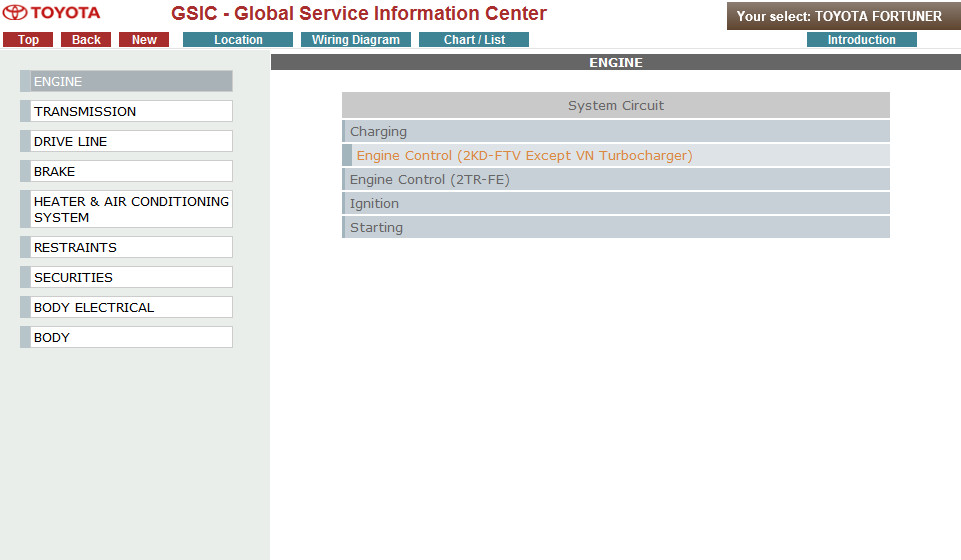Open Engine Control (2TR-FE) circuit
This screenshot has width=961, height=560.
[616, 180]
